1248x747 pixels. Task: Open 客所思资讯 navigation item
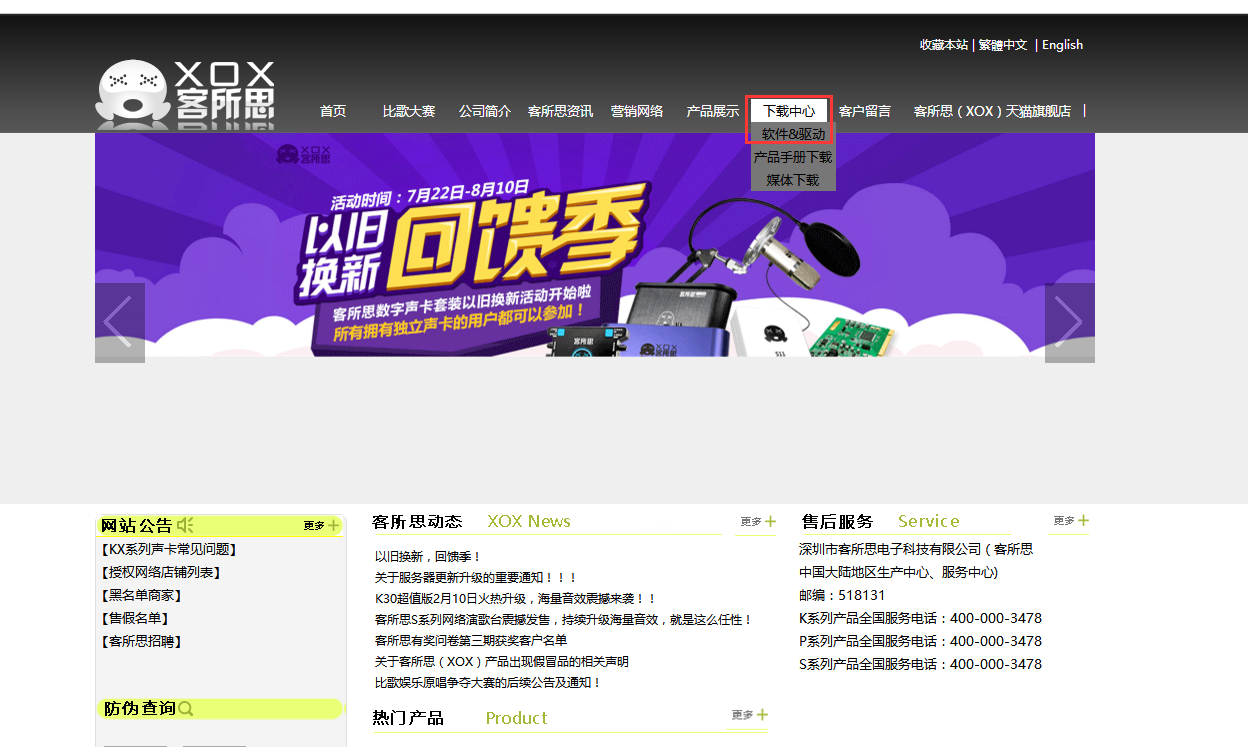(x=560, y=111)
